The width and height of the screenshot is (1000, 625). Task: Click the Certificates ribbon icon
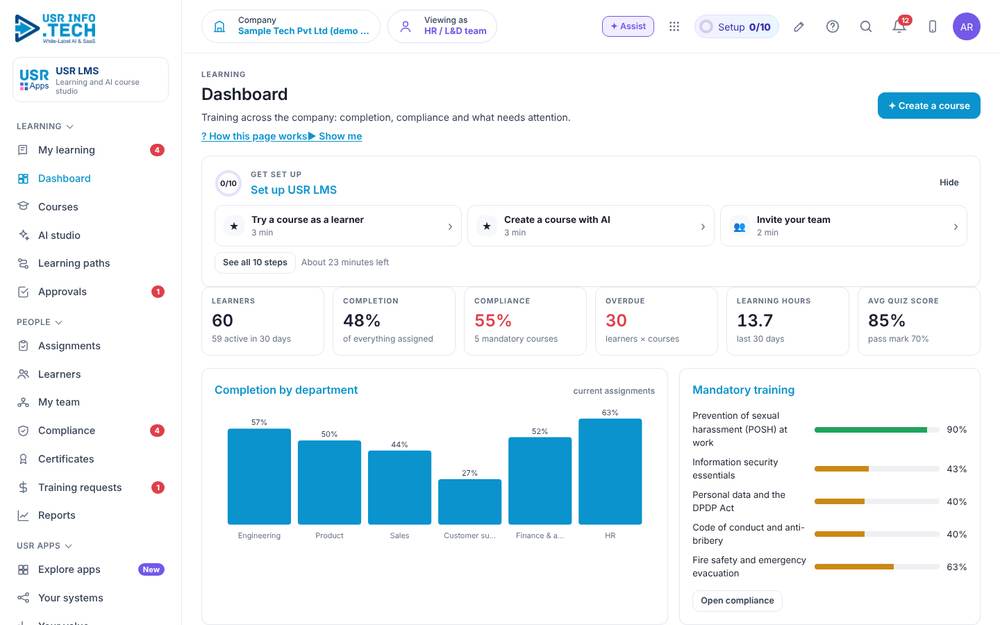pyautogui.click(x=24, y=459)
